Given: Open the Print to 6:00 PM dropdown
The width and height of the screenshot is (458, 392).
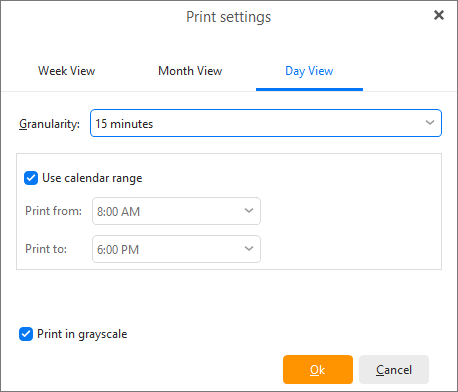Looking at the screenshot, I should point(176,249).
